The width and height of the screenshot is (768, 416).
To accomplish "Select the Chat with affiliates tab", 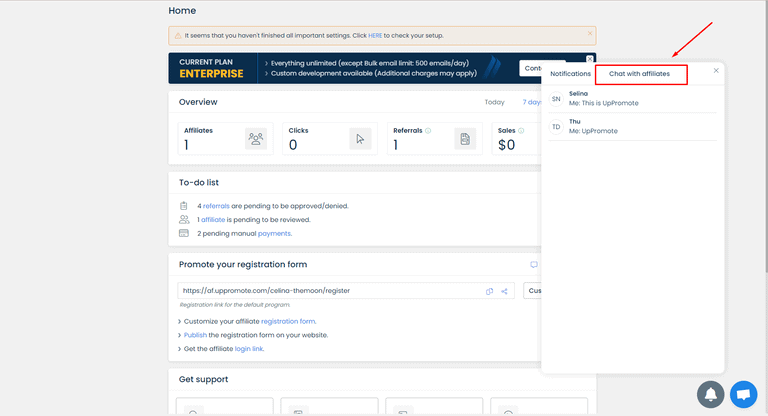I will point(641,74).
